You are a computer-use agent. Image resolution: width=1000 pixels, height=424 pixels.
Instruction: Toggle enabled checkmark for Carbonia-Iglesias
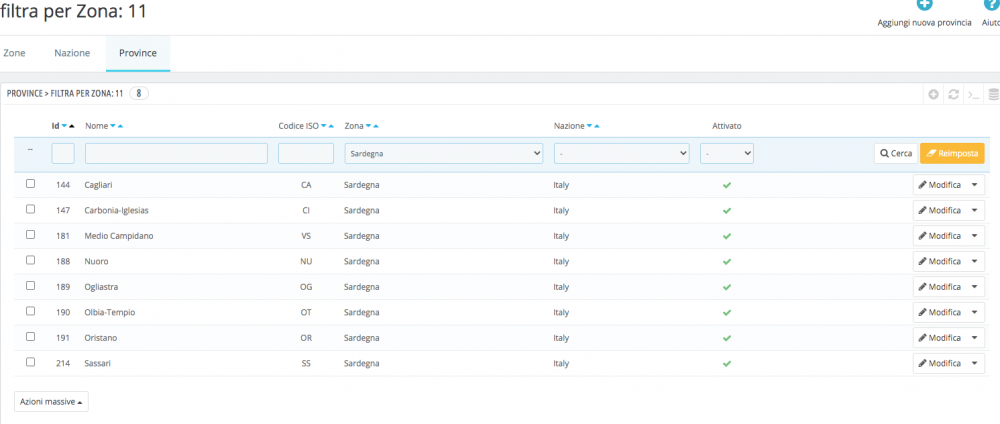click(x=726, y=210)
